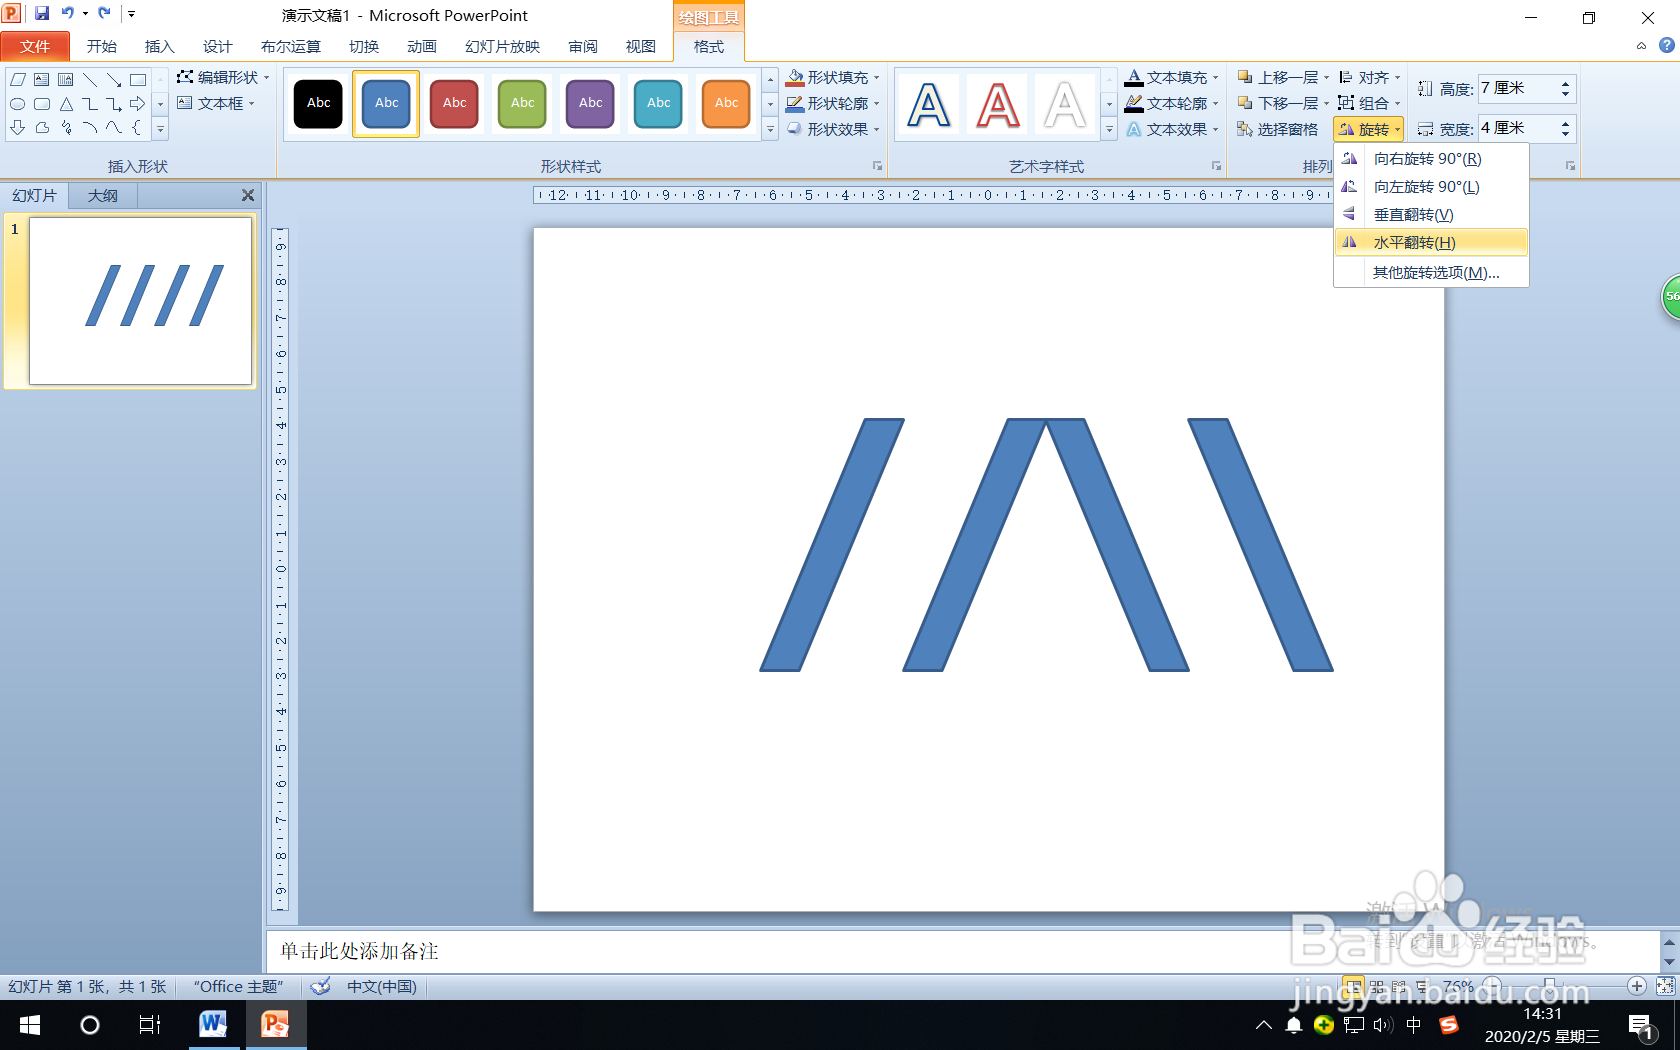Screen dimensions: 1680x1050
Task: Select the arrow line shape tool
Action: [x=114, y=80]
